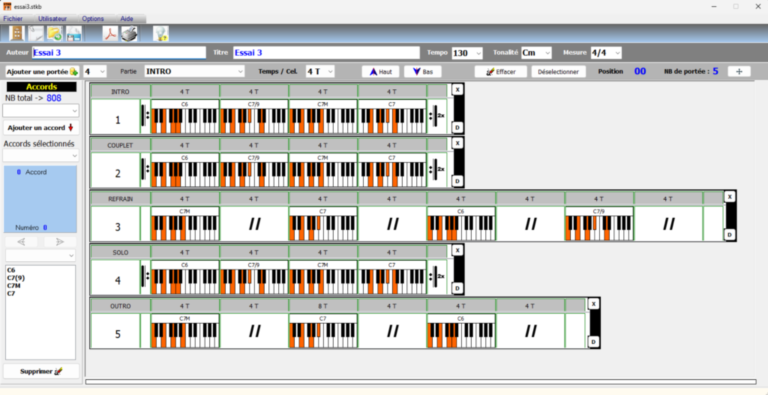
Task: Click the X on the COUPLET staff
Action: tap(457, 143)
